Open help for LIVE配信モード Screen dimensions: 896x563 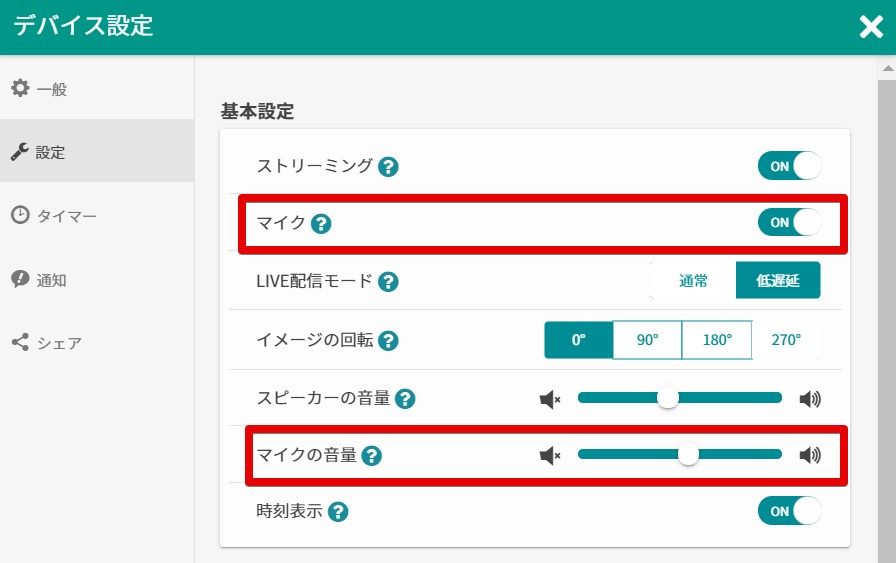388,282
